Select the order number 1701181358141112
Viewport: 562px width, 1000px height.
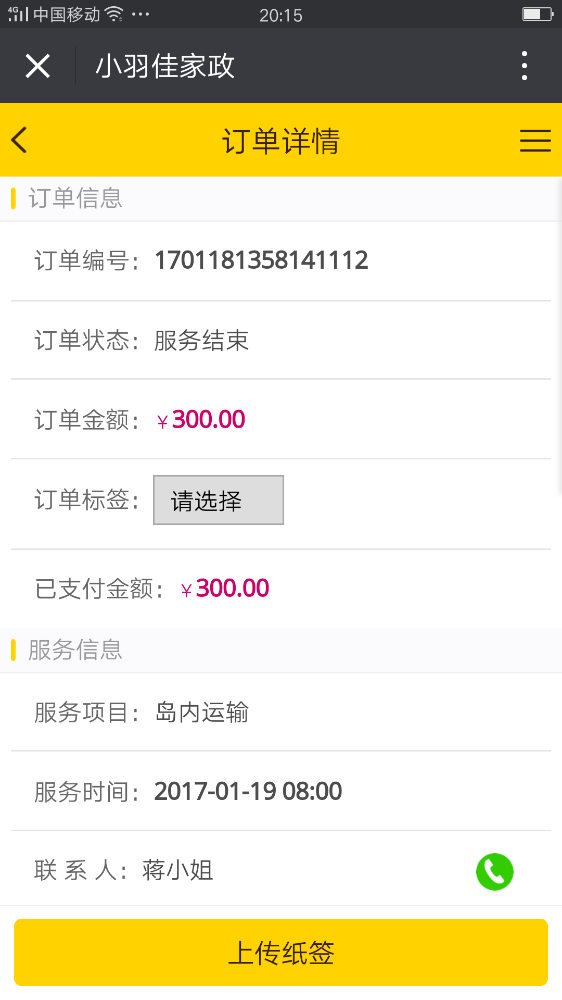pyautogui.click(x=262, y=260)
